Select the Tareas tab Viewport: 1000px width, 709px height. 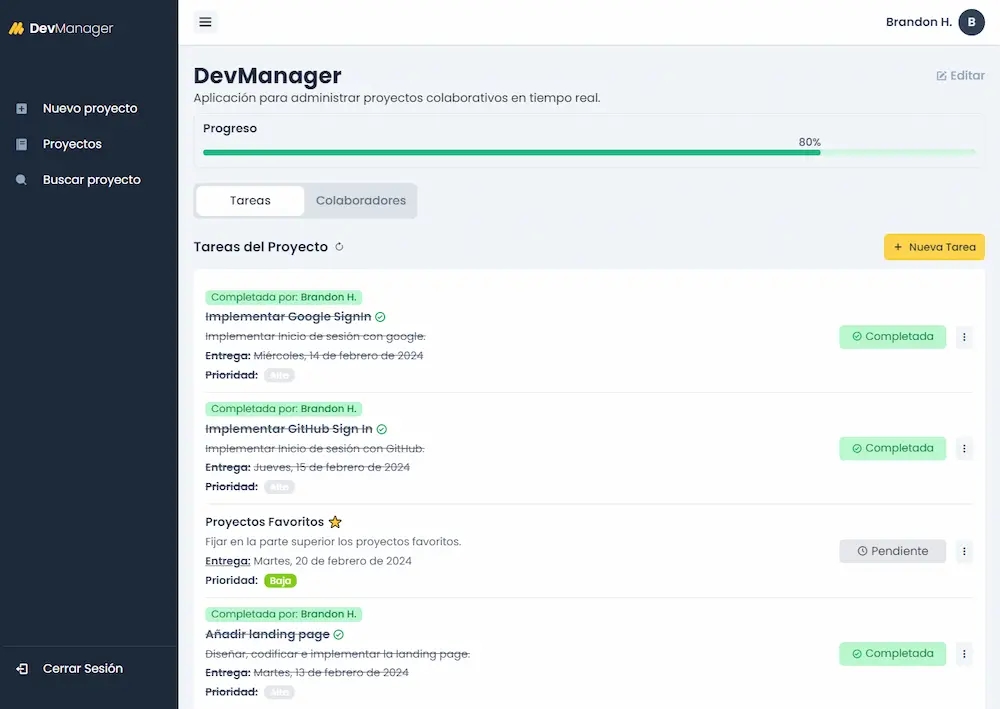tap(250, 200)
